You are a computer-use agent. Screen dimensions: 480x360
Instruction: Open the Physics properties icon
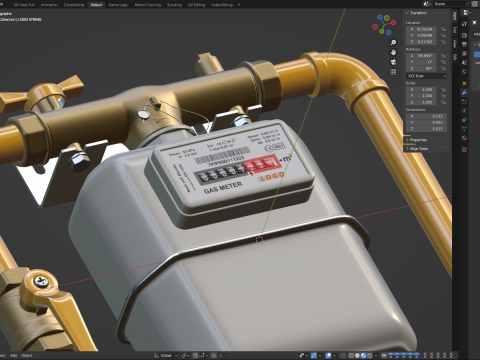click(464, 111)
